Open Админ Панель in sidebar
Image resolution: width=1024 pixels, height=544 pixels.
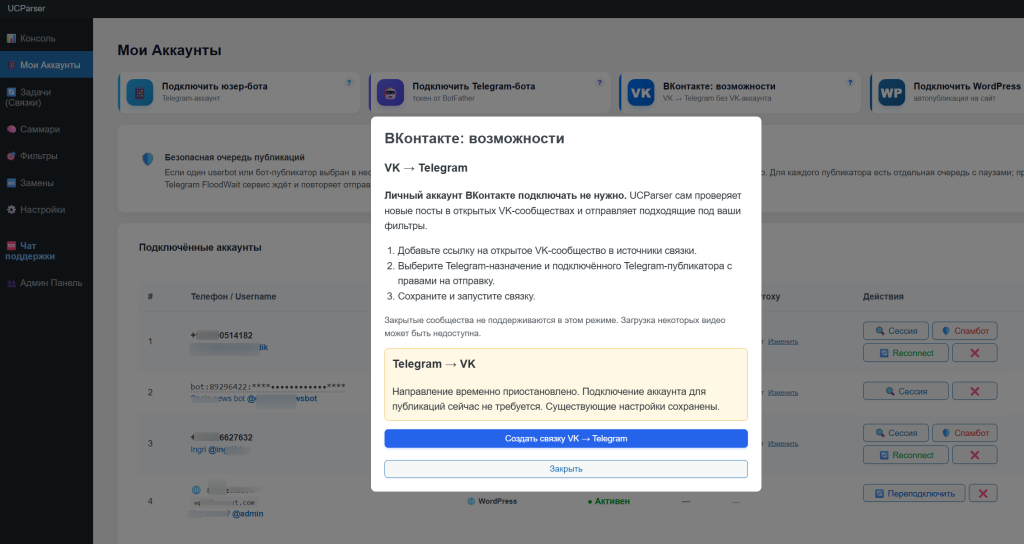(x=46, y=283)
